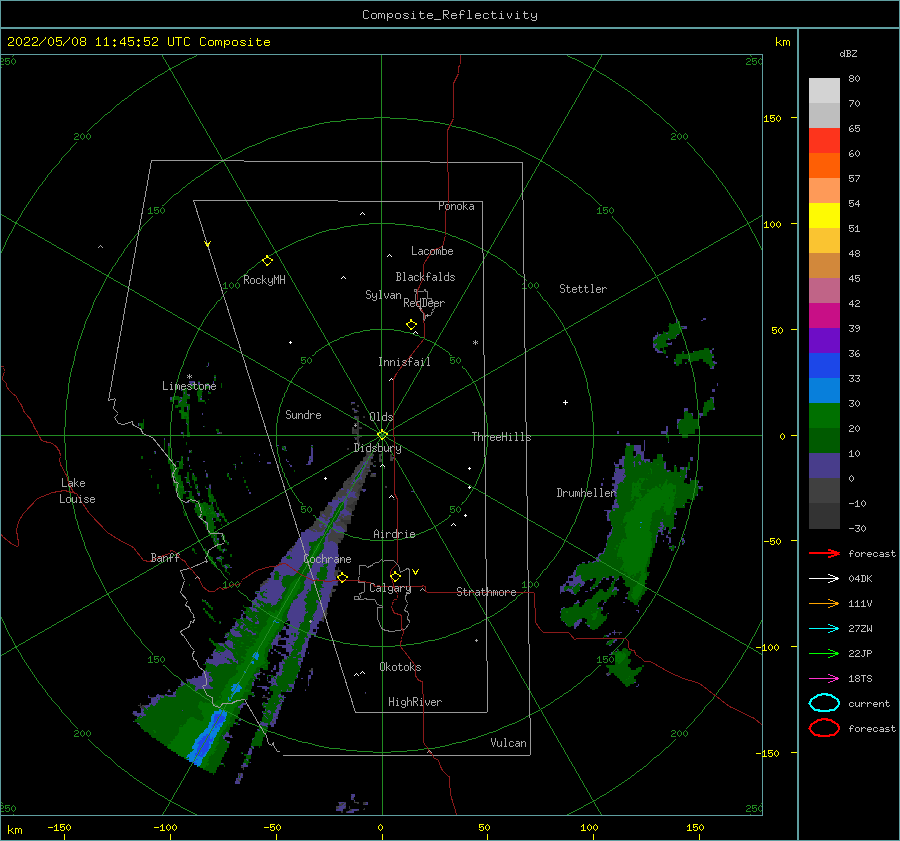Click the yellow diamond marker near Cochrane

coord(342,577)
